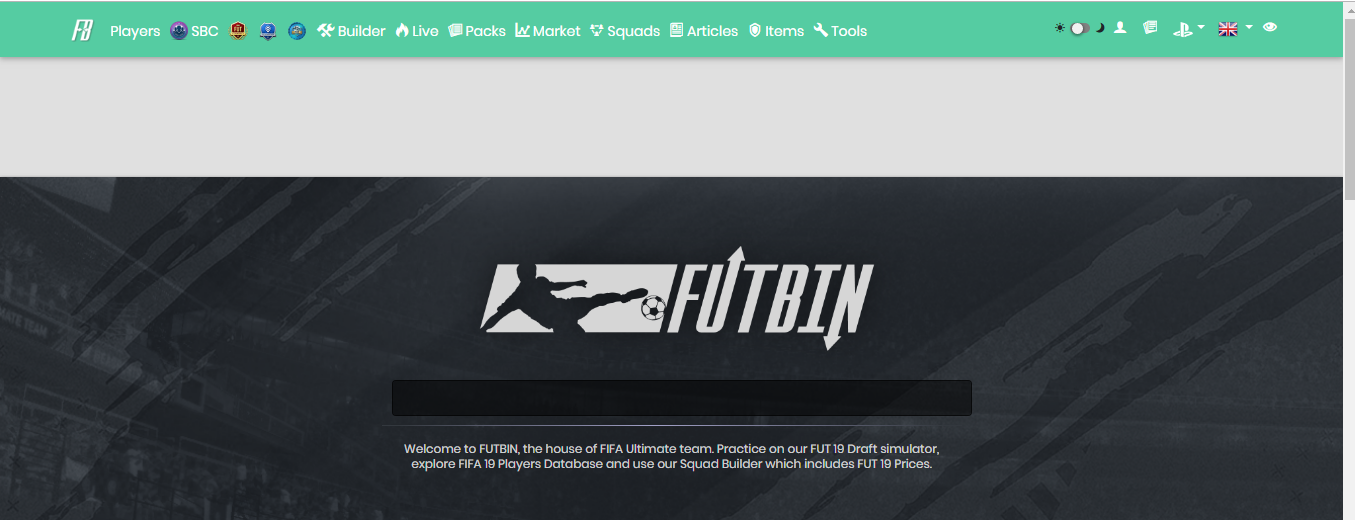Open the SBC section

[x=194, y=31]
